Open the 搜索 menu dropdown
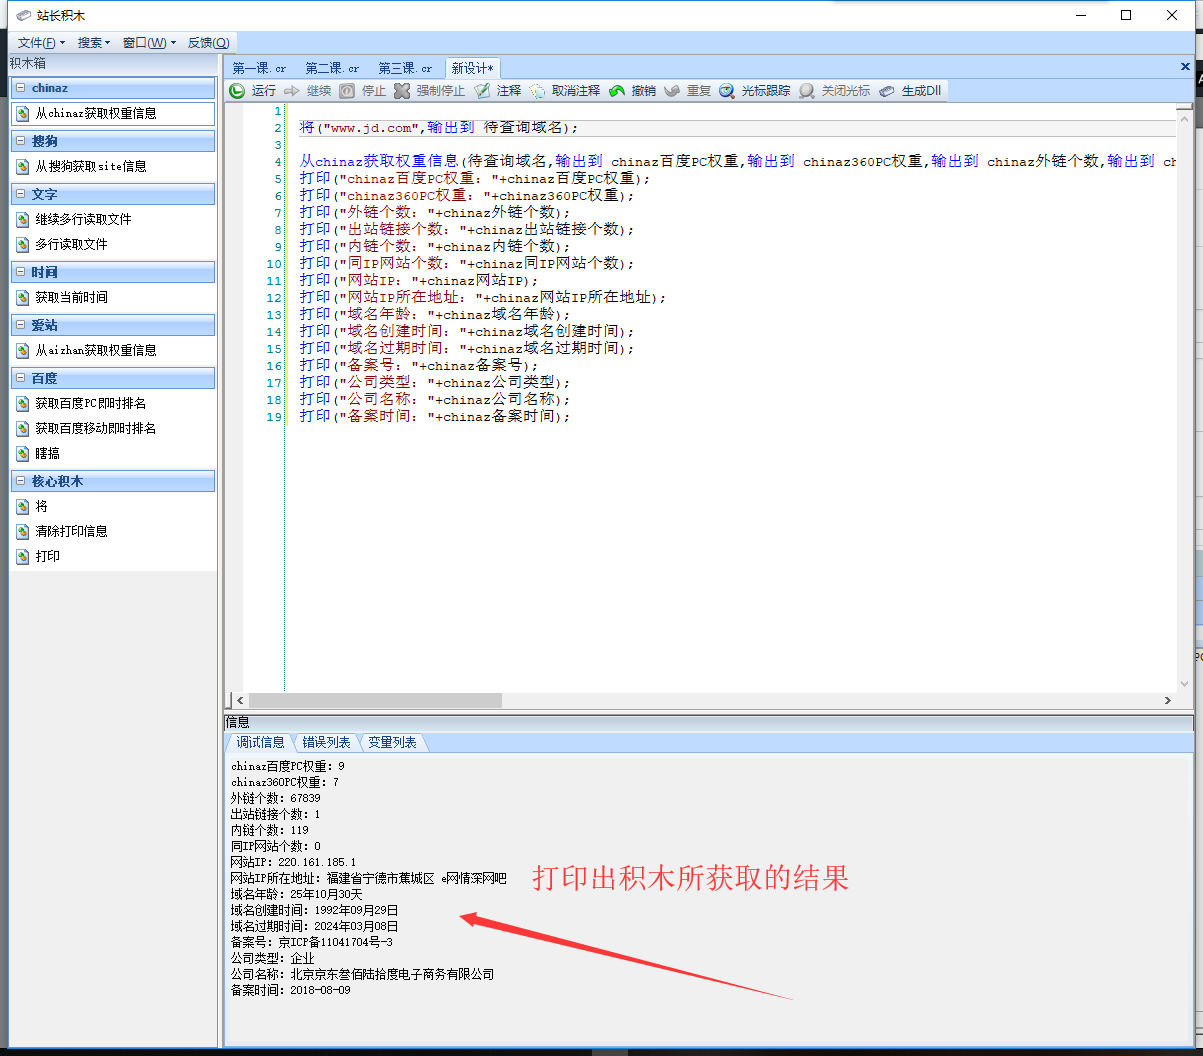This screenshot has width=1203, height=1056. (x=93, y=43)
